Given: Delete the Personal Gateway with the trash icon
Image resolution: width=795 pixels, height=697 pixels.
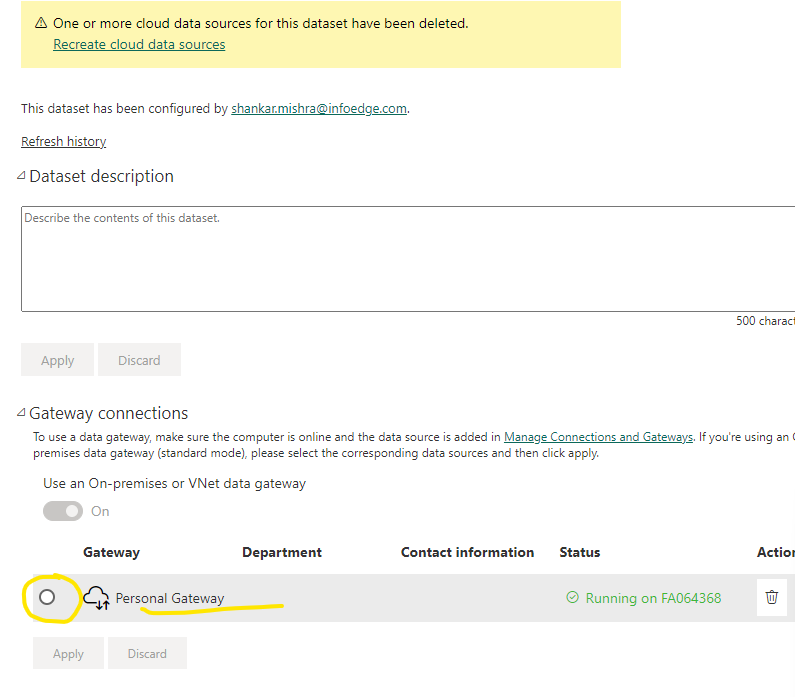Looking at the screenshot, I should [x=772, y=597].
